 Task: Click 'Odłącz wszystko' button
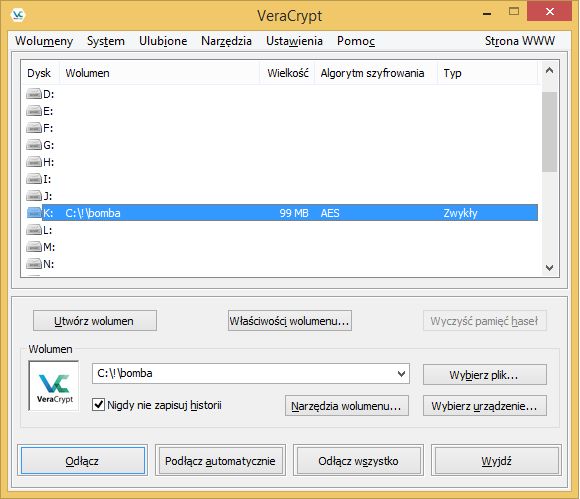click(358, 461)
